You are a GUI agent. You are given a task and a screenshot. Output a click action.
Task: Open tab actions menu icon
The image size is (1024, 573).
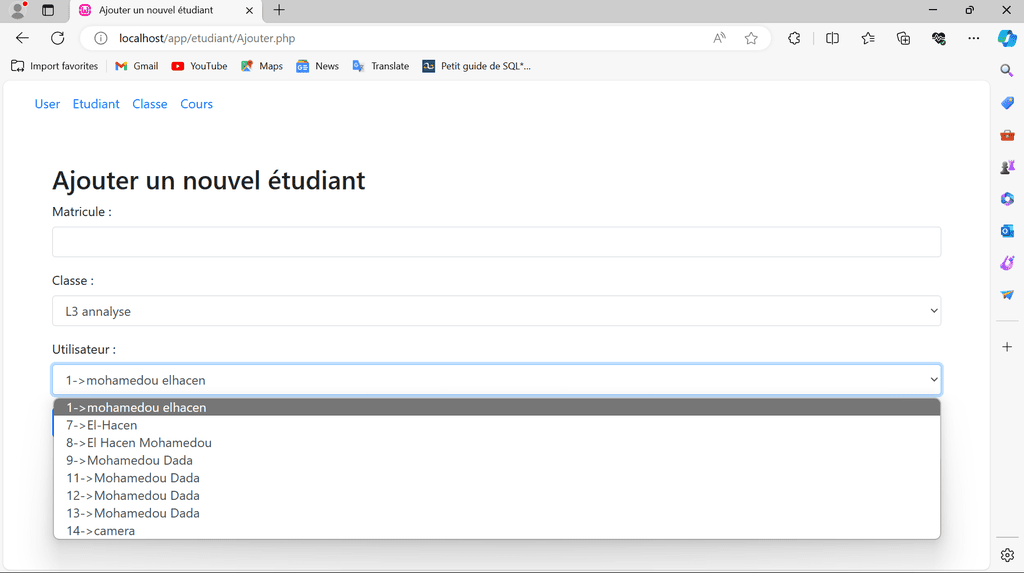(x=48, y=10)
